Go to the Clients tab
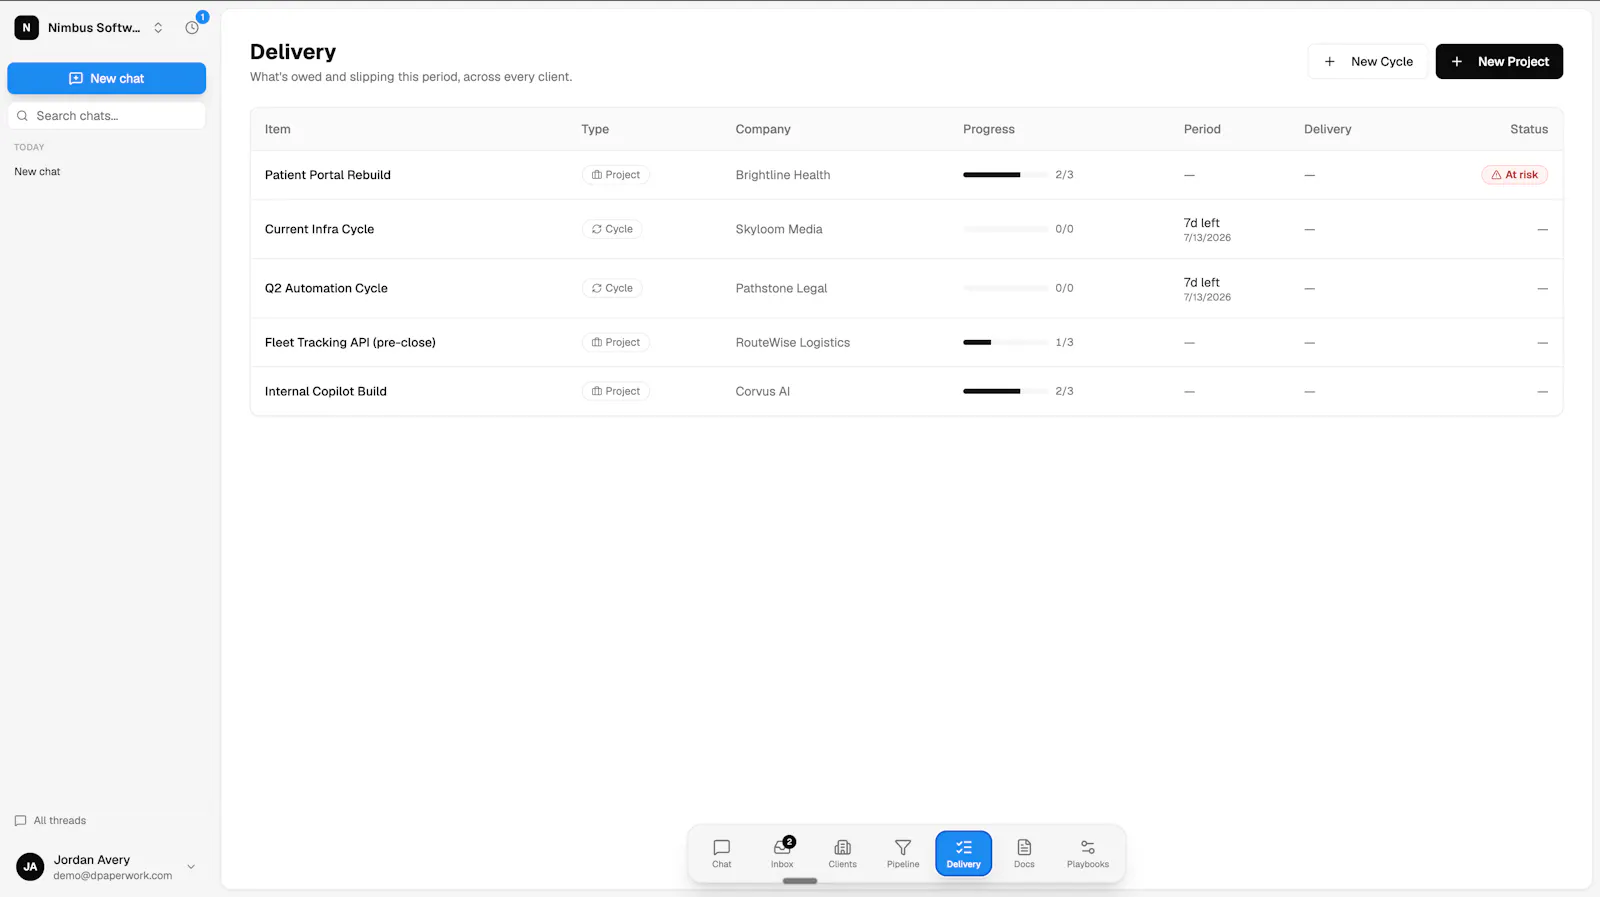 [842, 853]
